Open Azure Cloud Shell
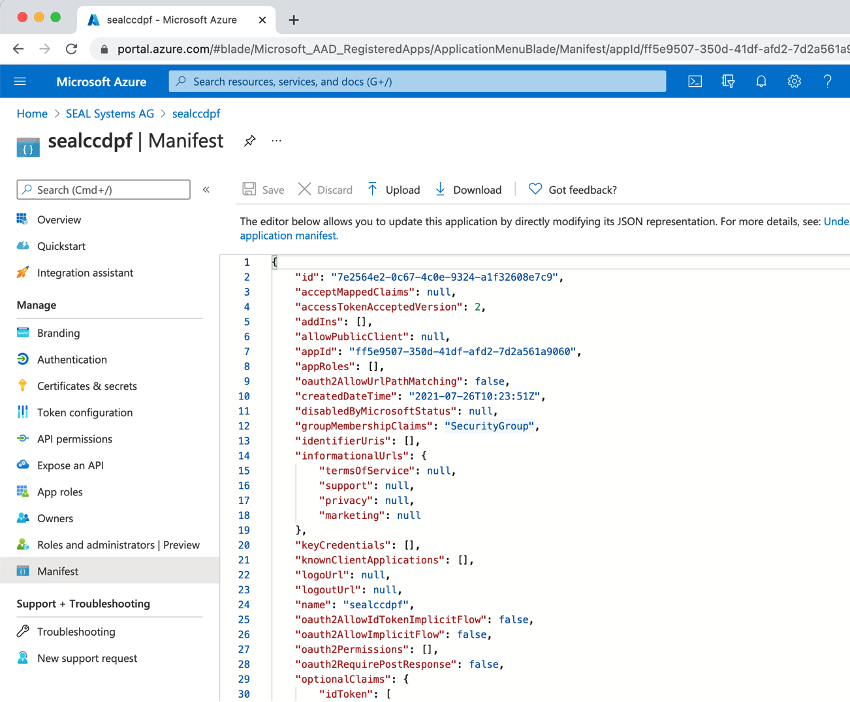 pos(695,81)
